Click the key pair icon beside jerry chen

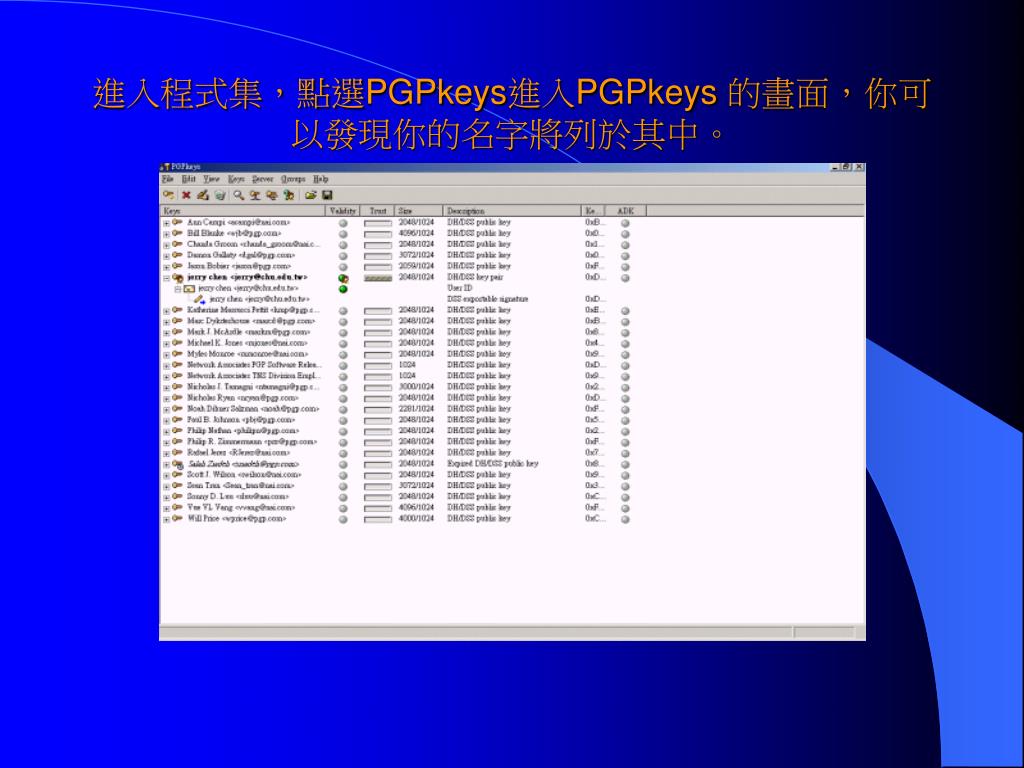[x=178, y=278]
